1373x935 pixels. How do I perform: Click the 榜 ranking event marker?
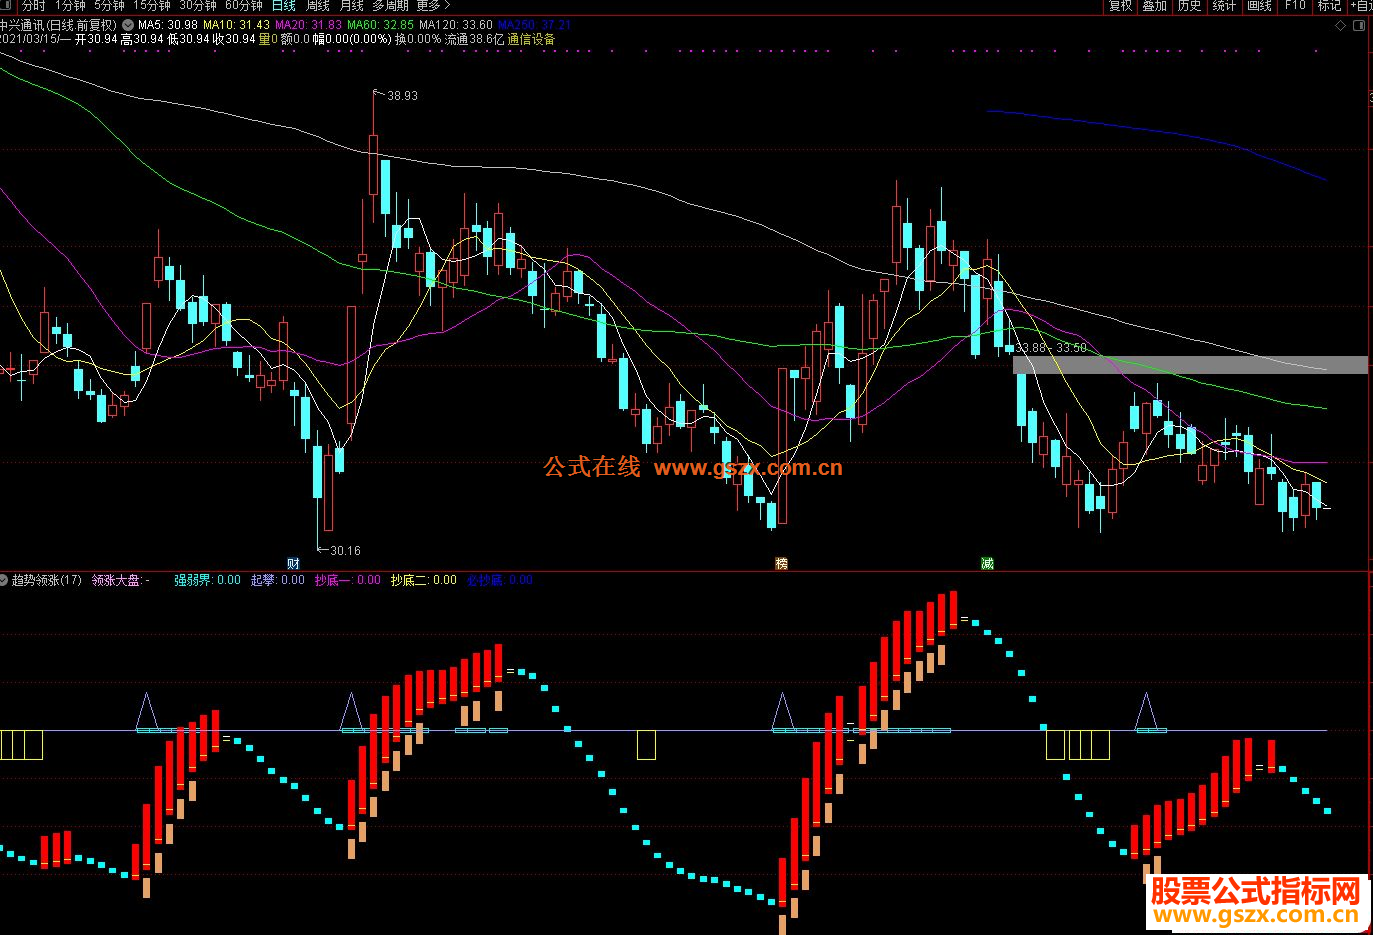tap(782, 564)
